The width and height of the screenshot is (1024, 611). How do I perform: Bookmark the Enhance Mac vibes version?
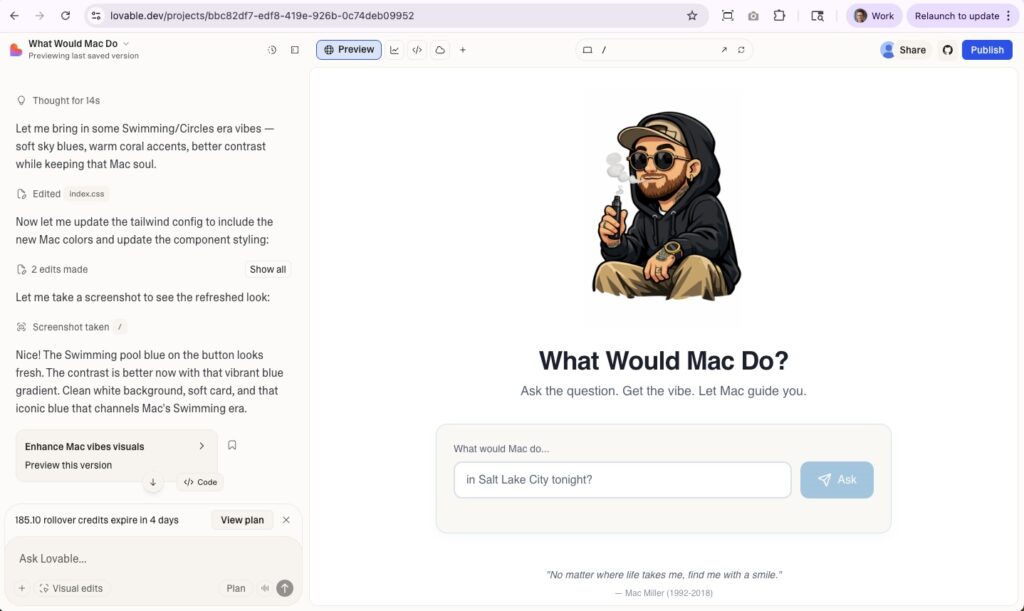(232, 445)
